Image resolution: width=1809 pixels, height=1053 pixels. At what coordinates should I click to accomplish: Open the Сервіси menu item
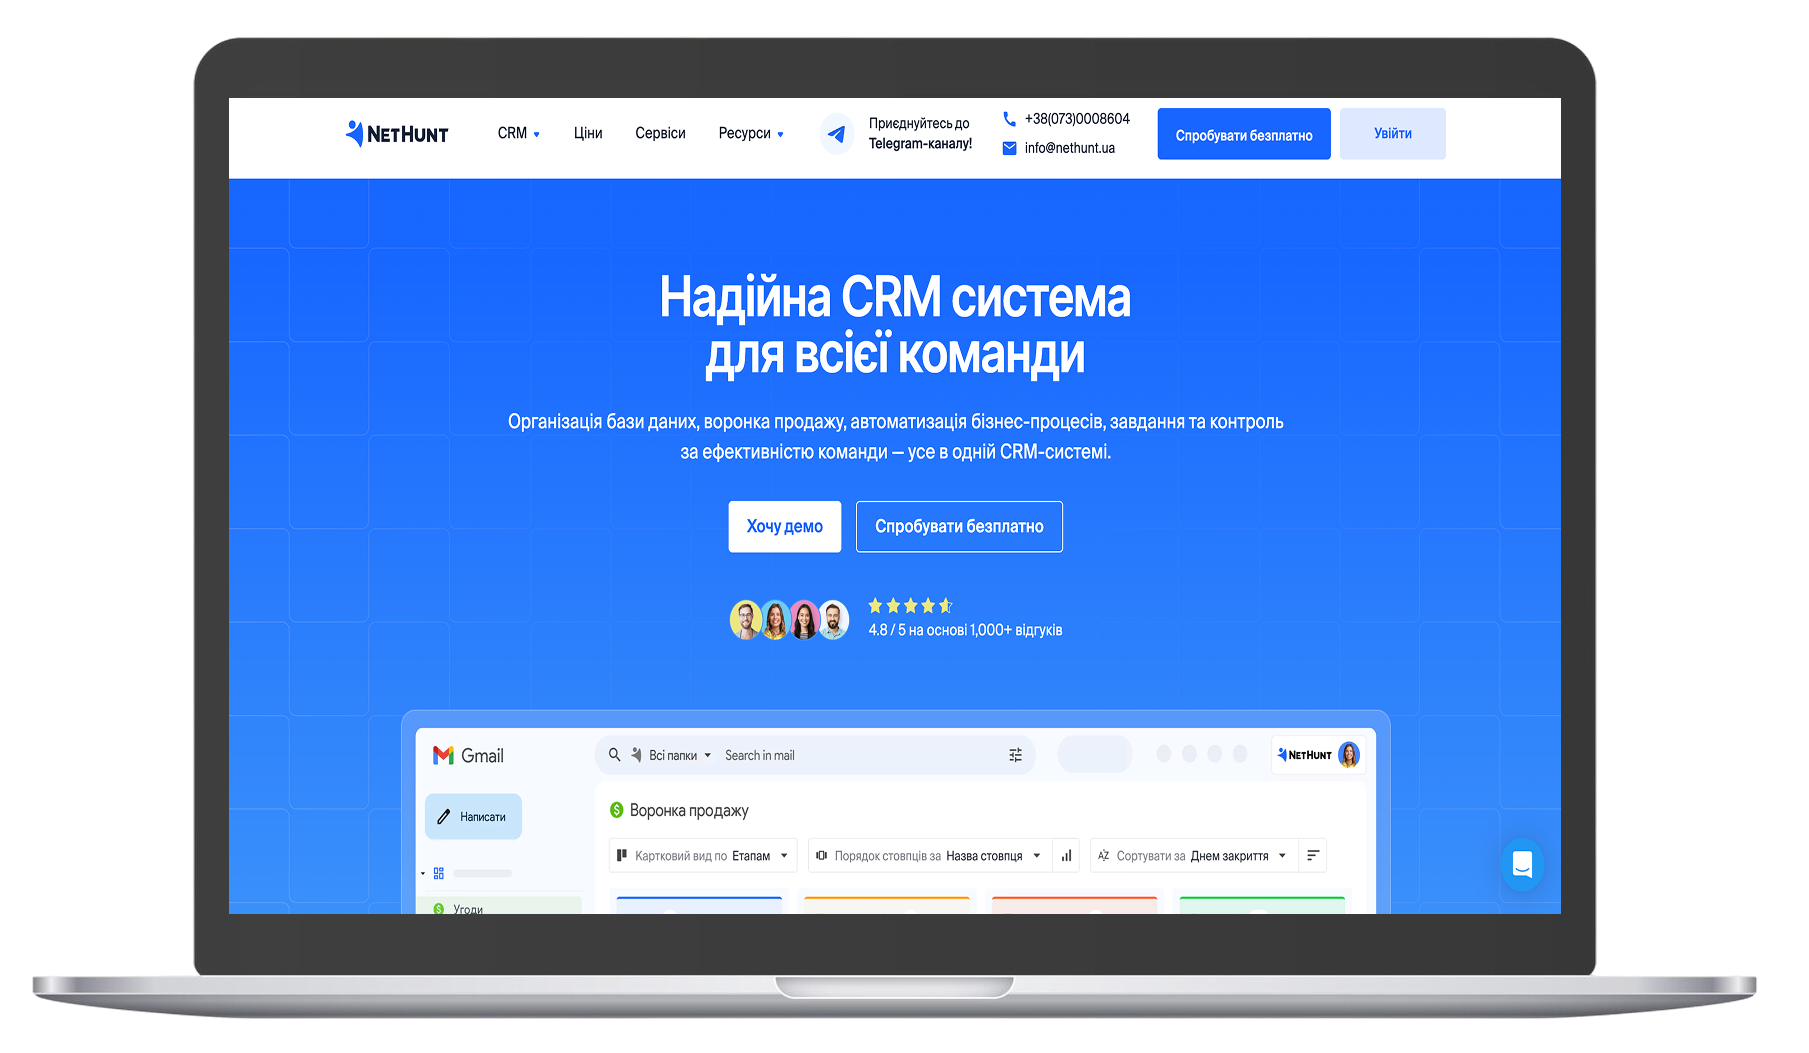click(x=660, y=134)
